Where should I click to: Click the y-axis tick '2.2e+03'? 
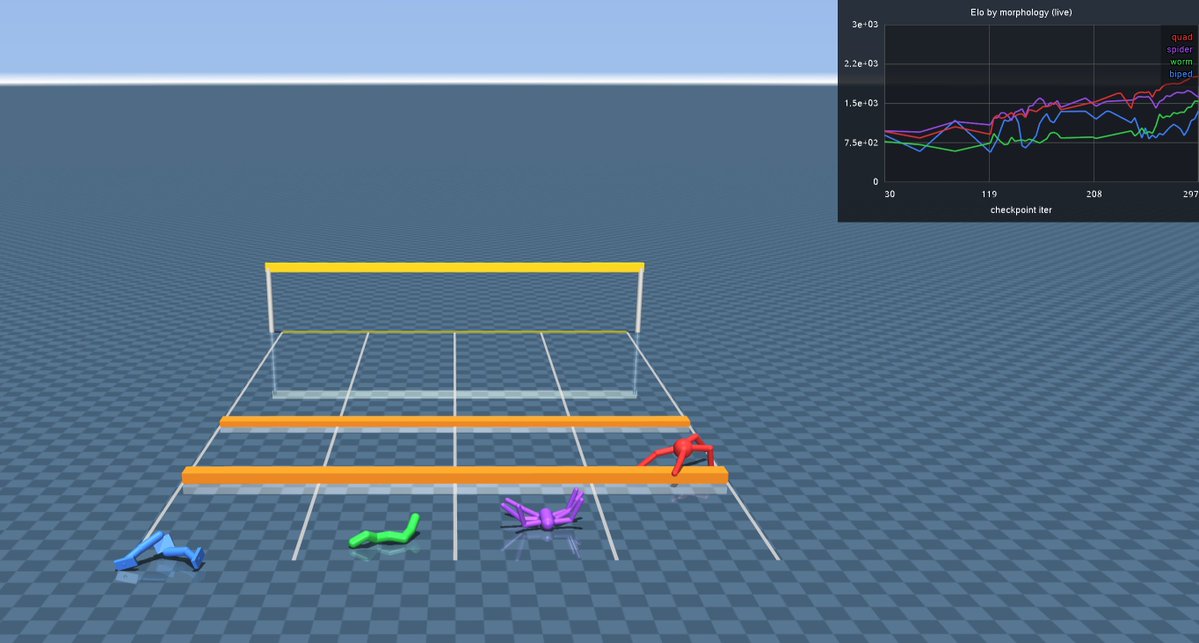861,63
